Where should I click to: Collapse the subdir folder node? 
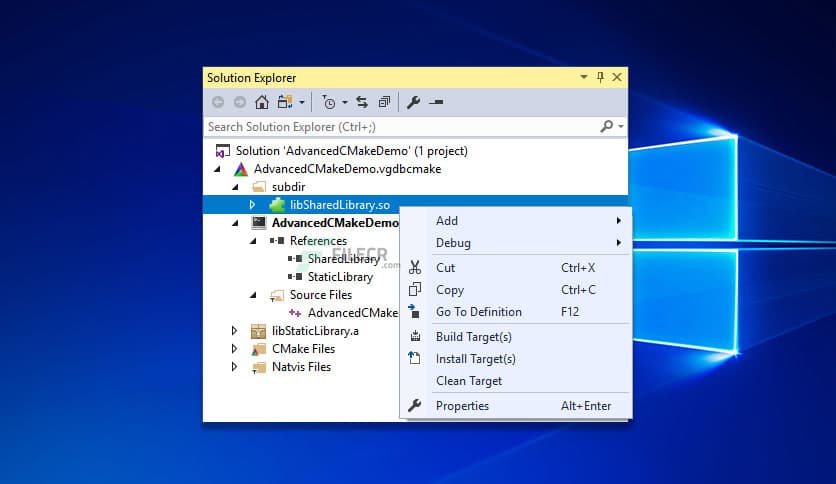pos(235,187)
